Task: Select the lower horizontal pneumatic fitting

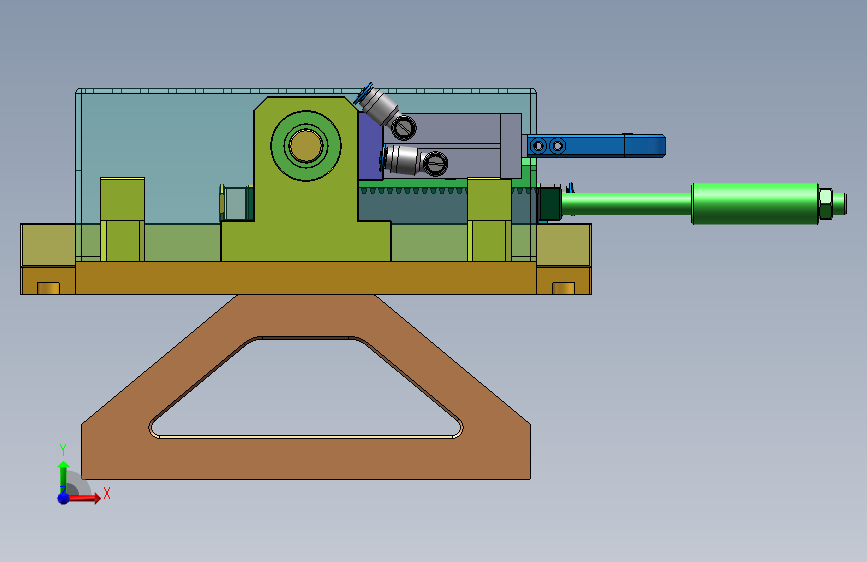Action: point(414,160)
